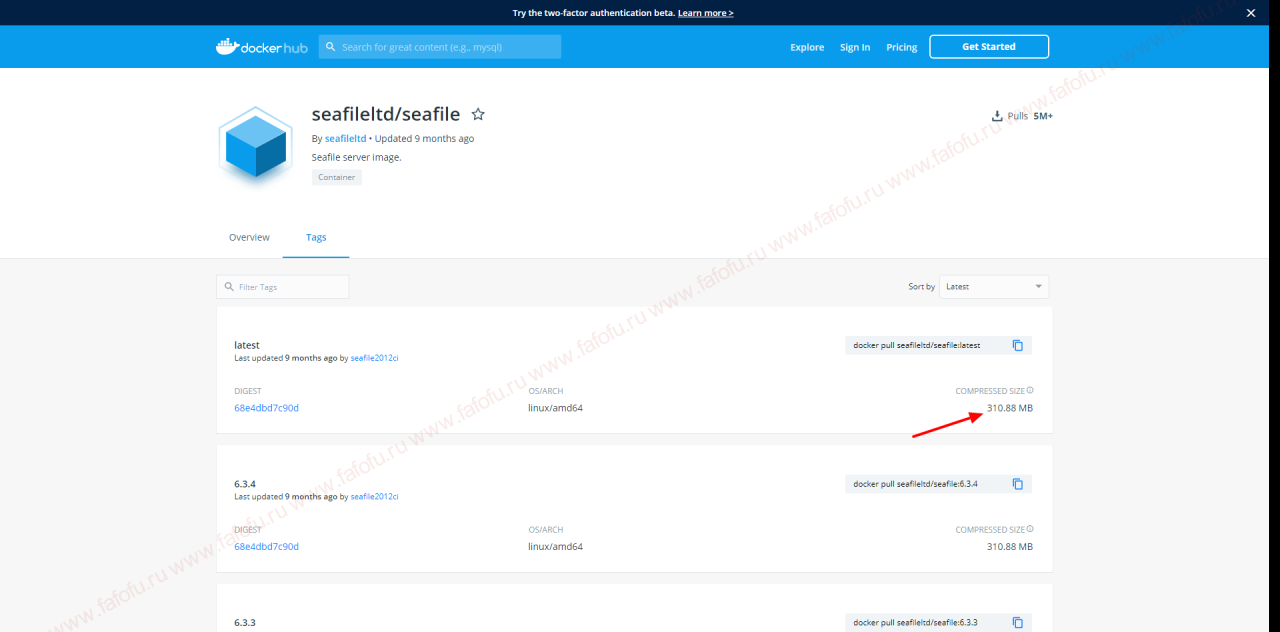The image size is (1280, 632).
Task: Click the '6.3.3' tag name
Action: tap(245, 622)
